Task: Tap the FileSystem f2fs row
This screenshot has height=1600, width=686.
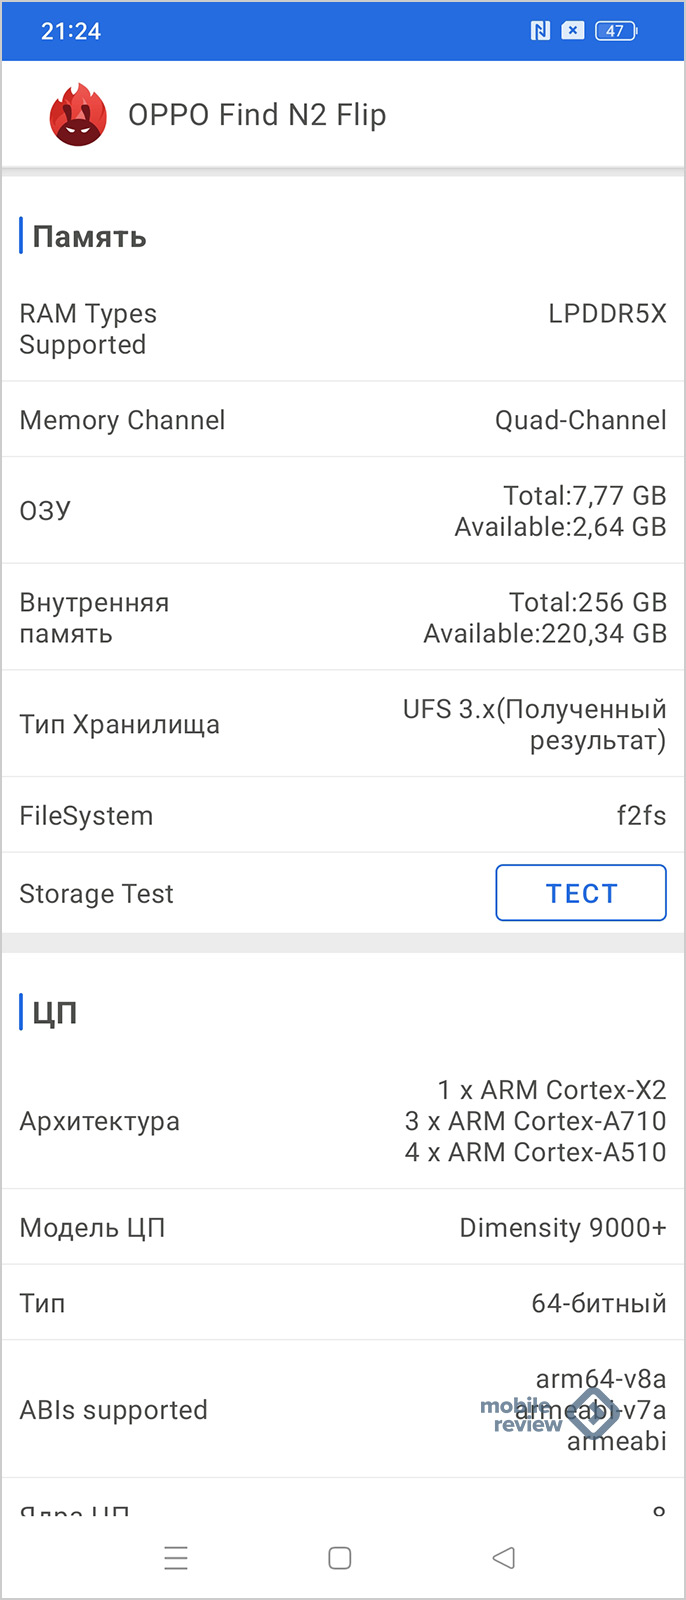Action: (x=343, y=816)
